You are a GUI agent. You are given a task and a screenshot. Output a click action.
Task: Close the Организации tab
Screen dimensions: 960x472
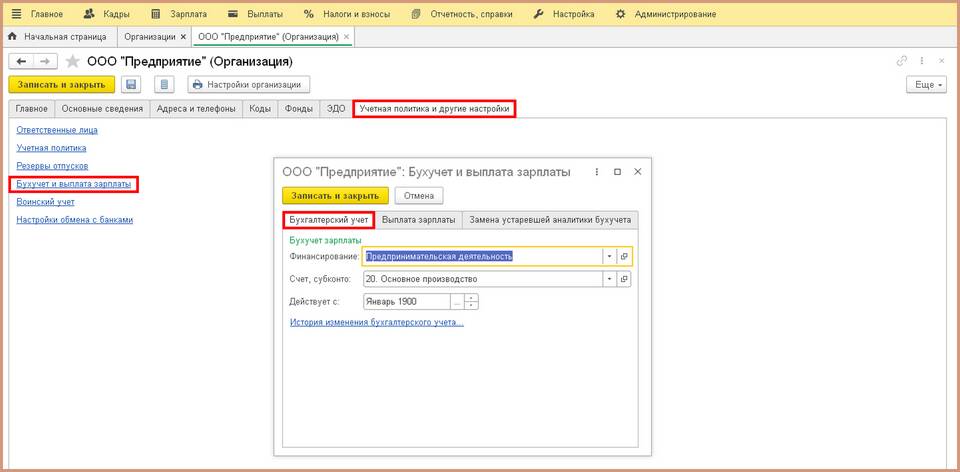[183, 37]
